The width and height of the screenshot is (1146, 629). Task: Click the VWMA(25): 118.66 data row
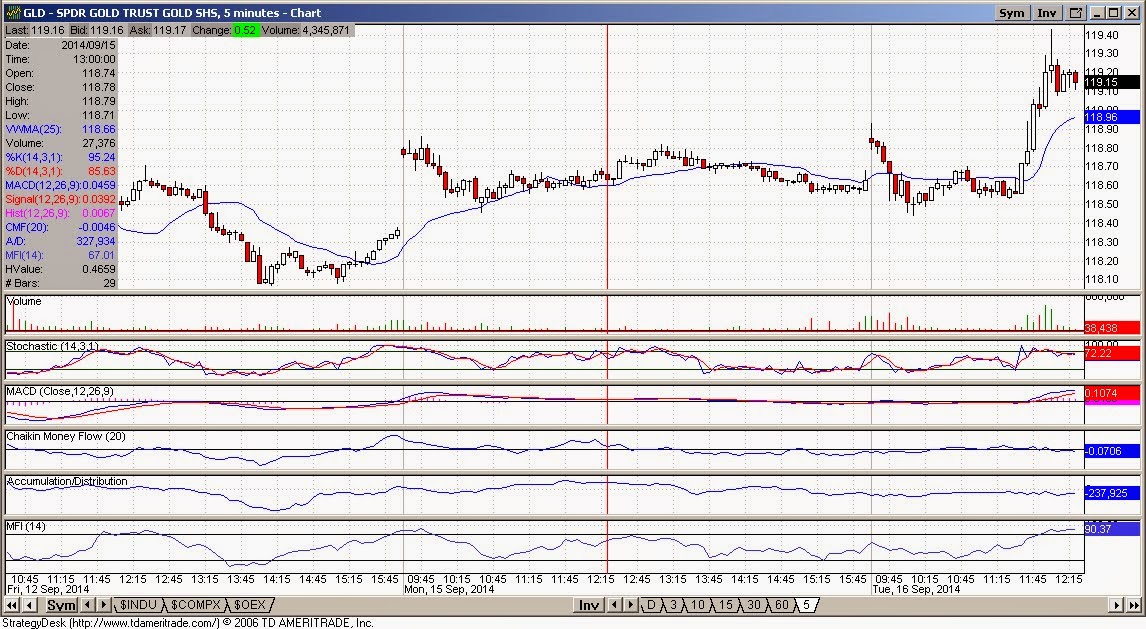pos(60,129)
